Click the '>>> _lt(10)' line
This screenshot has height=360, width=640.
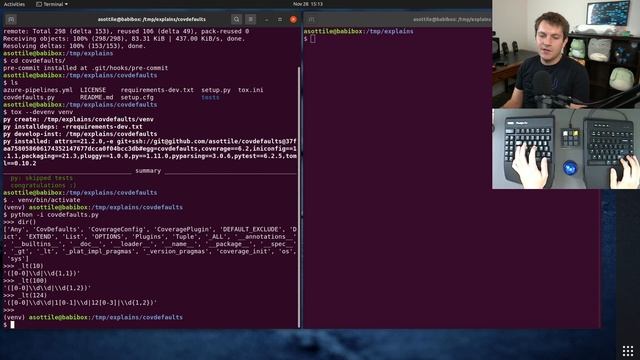[x=23, y=266]
